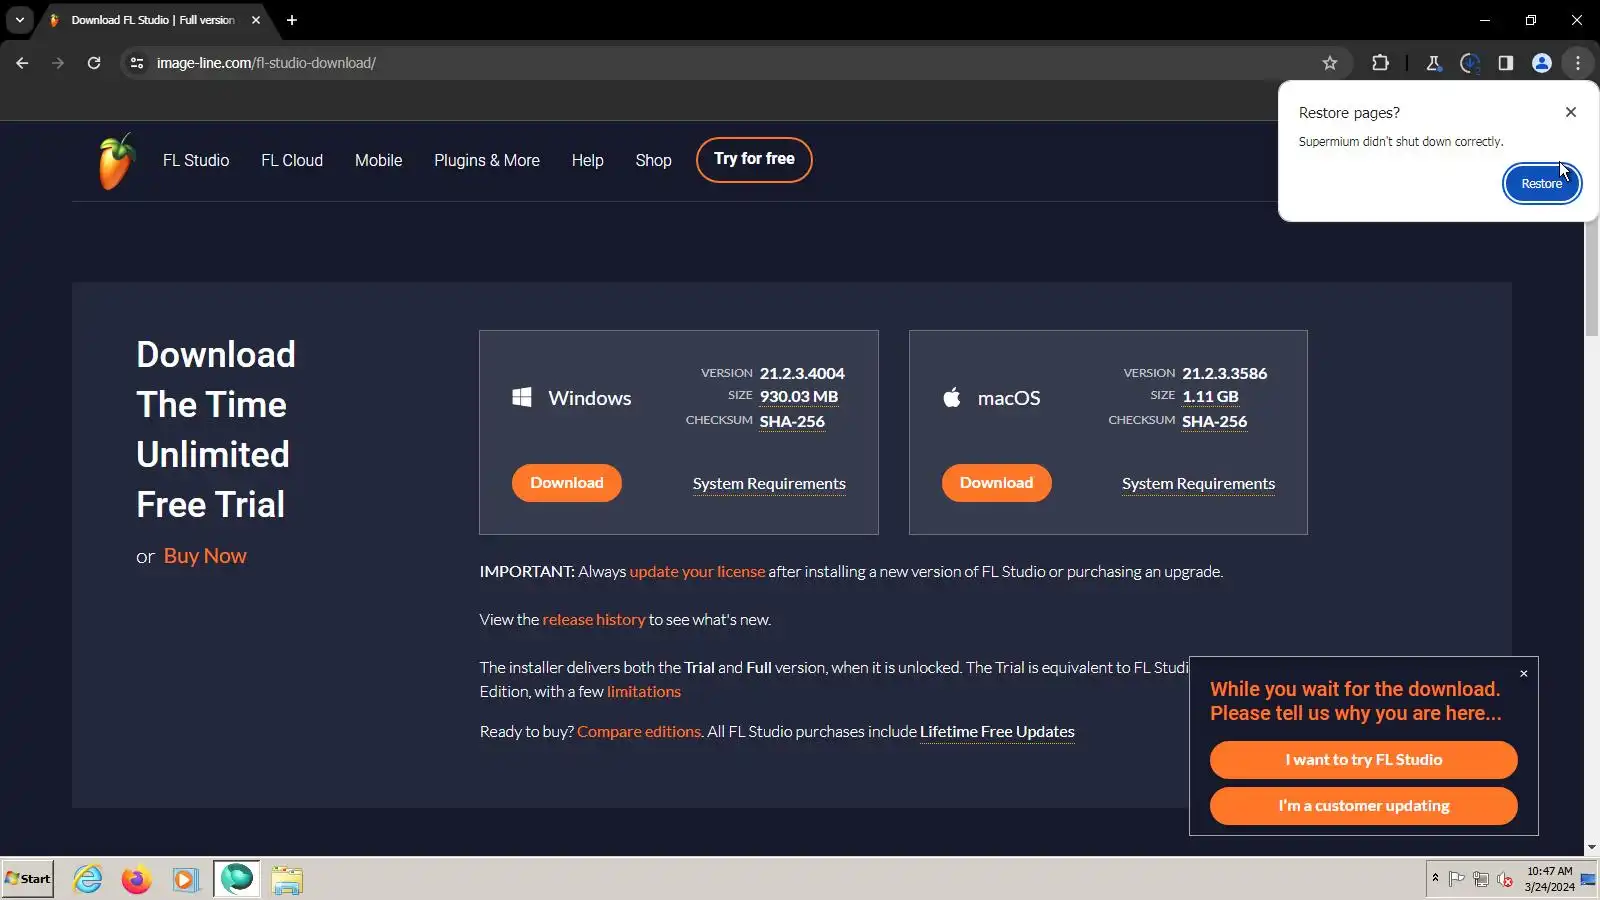1600x900 pixels.
Task: Open the FL Studio nav menu
Action: click(196, 160)
